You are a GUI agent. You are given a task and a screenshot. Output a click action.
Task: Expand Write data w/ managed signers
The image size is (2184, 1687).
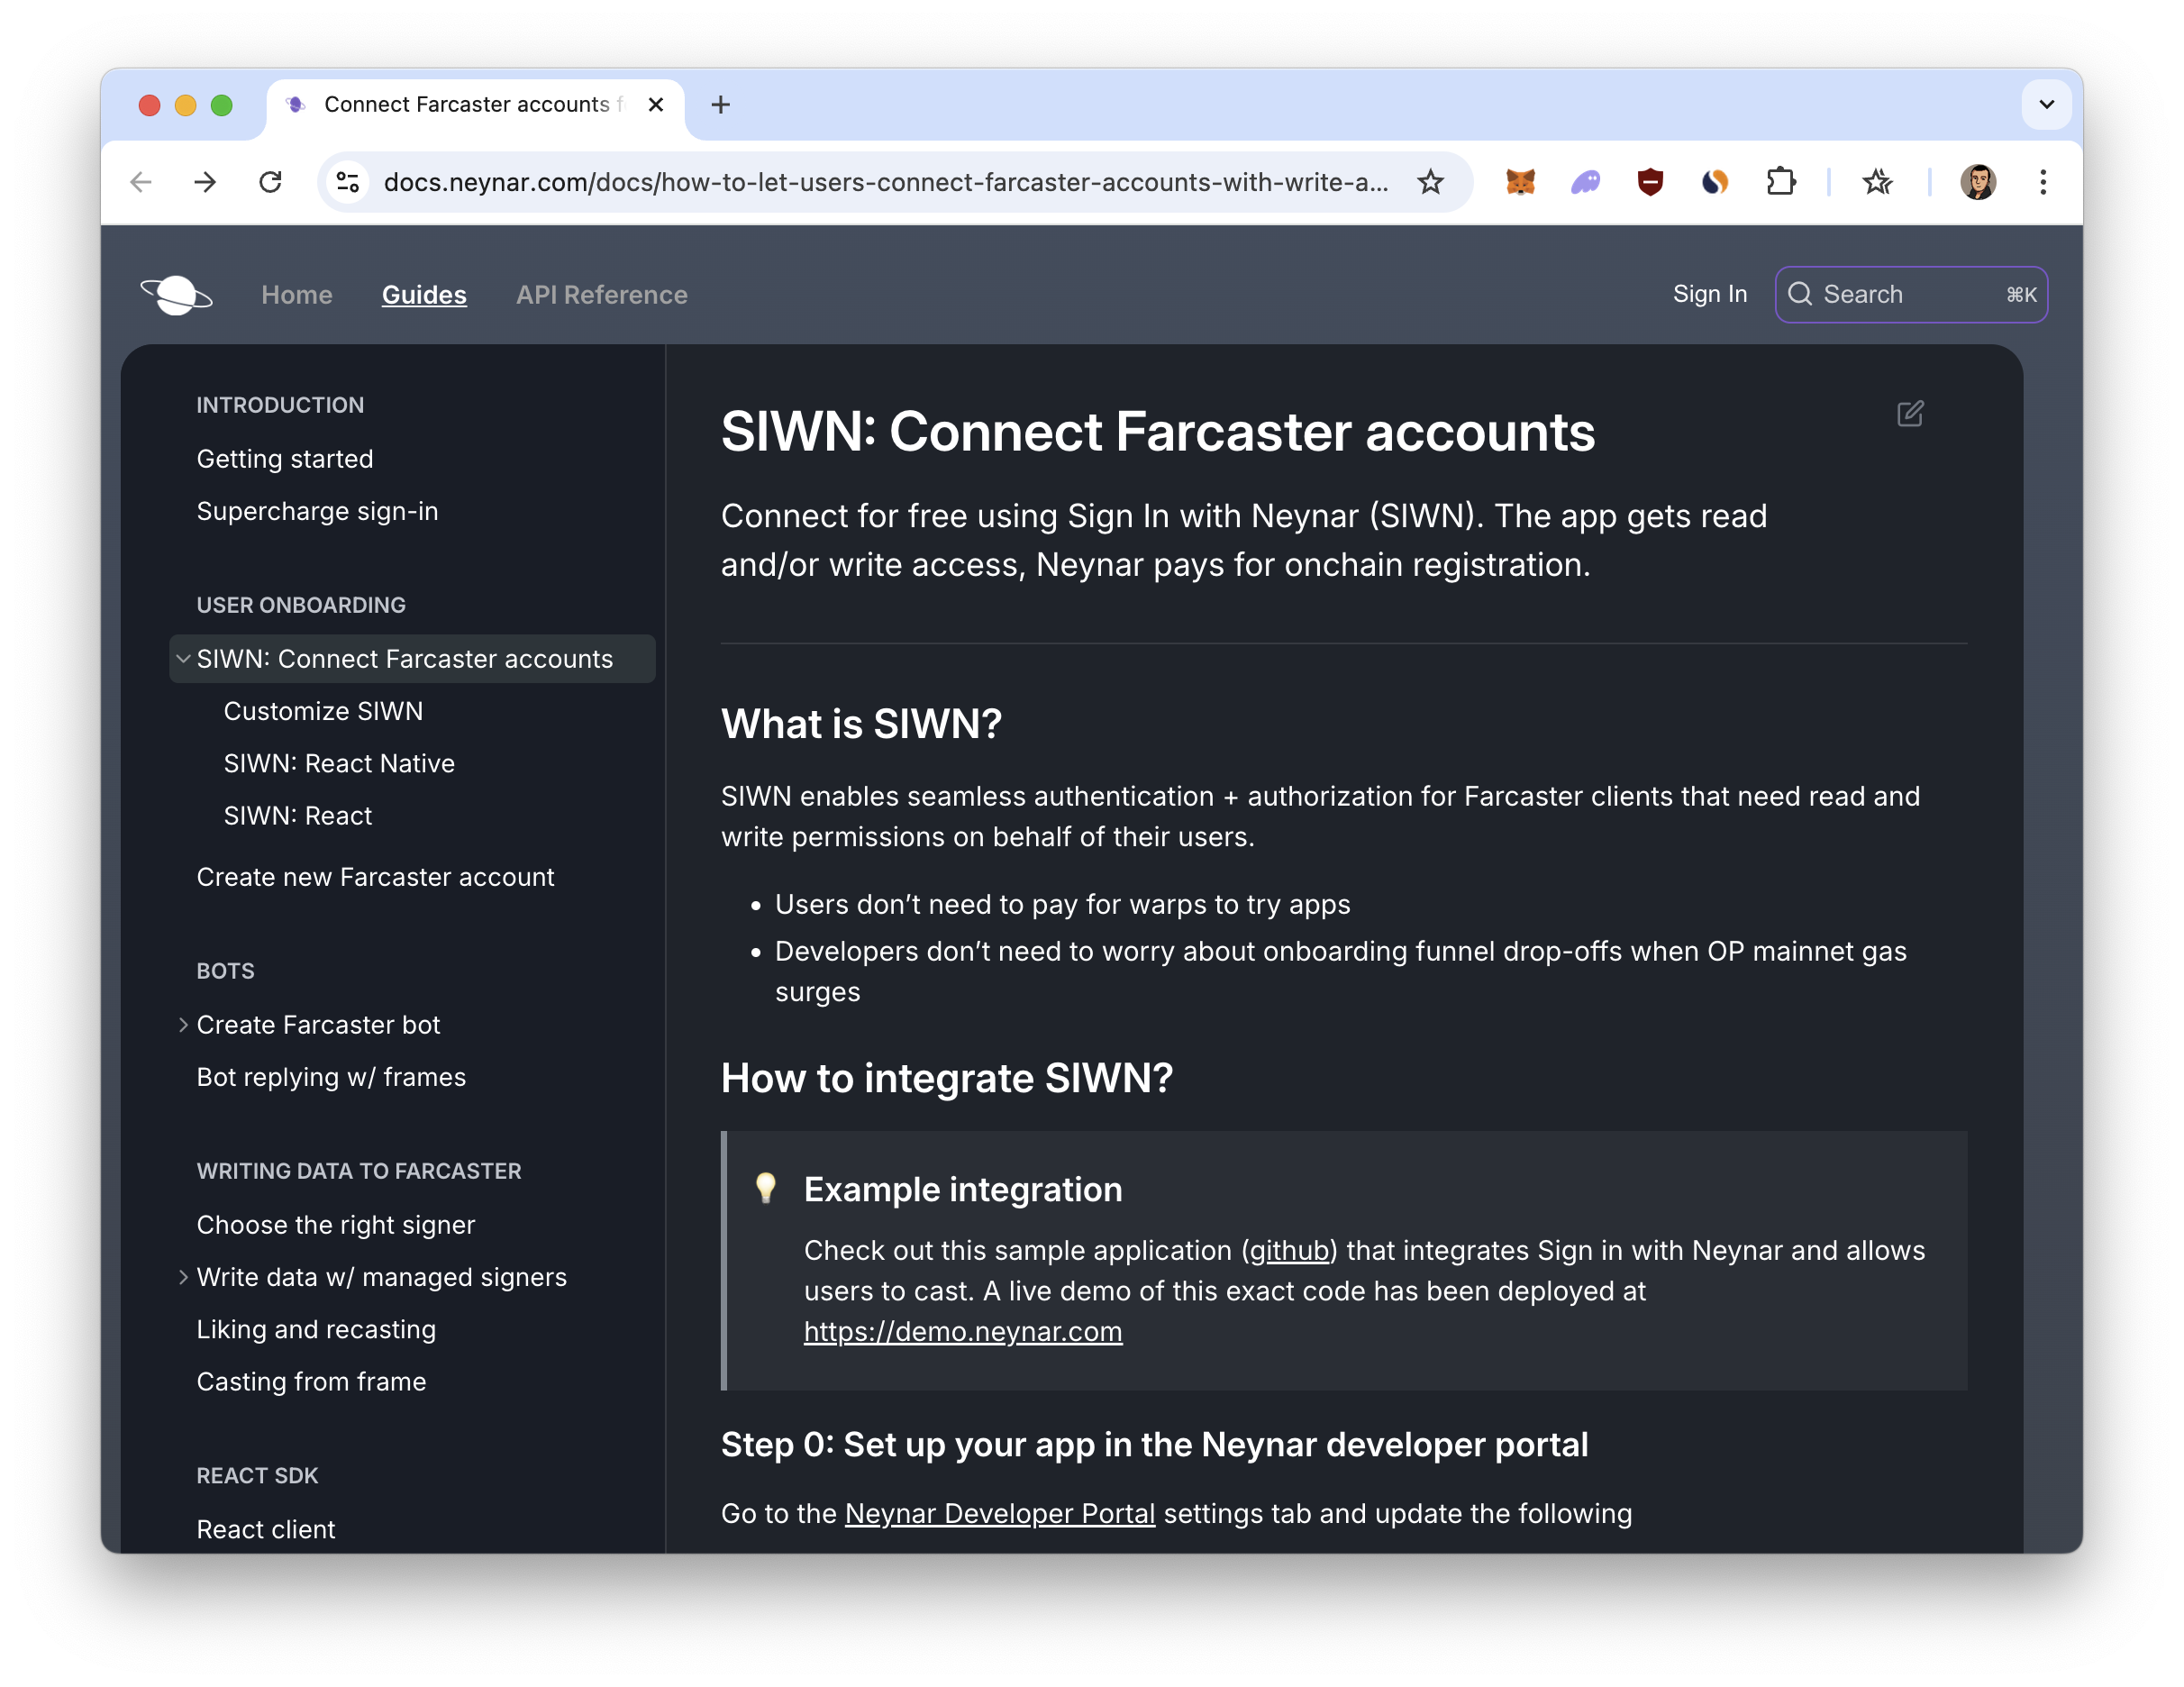183,1277
